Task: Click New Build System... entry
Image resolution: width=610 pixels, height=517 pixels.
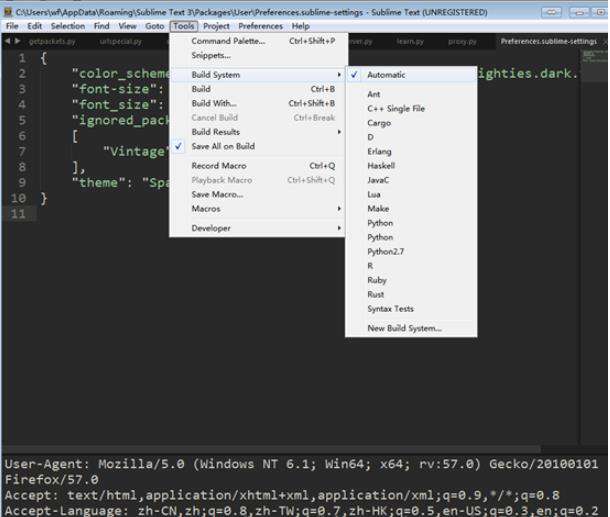Action: click(x=411, y=328)
